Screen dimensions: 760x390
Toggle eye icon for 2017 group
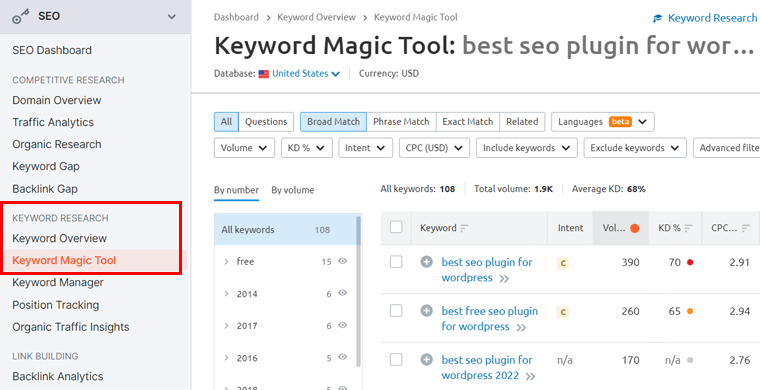click(x=343, y=326)
